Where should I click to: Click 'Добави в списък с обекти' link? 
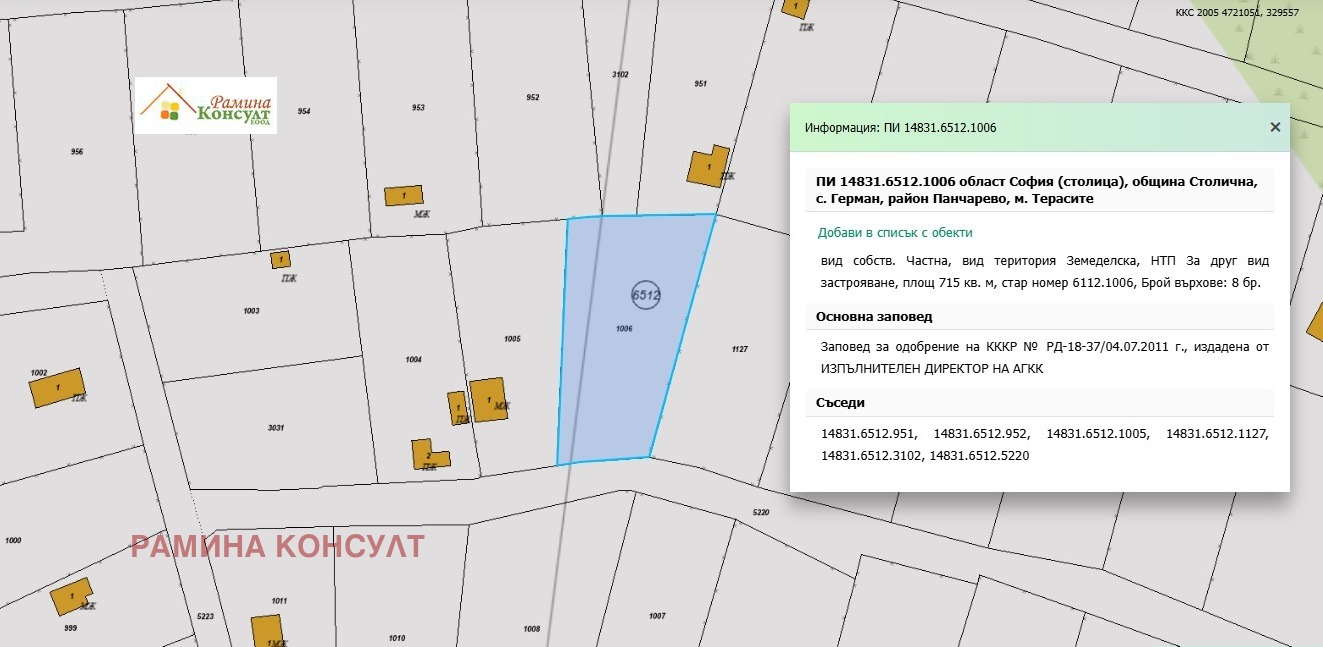[x=894, y=232]
